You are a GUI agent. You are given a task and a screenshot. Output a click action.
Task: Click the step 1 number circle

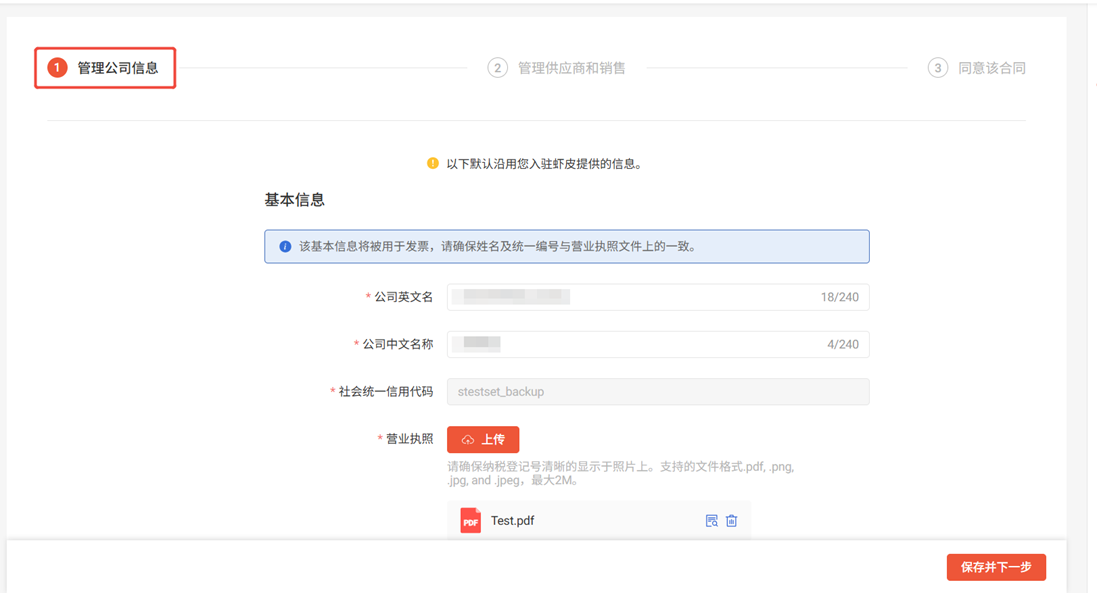pyautogui.click(x=57, y=68)
